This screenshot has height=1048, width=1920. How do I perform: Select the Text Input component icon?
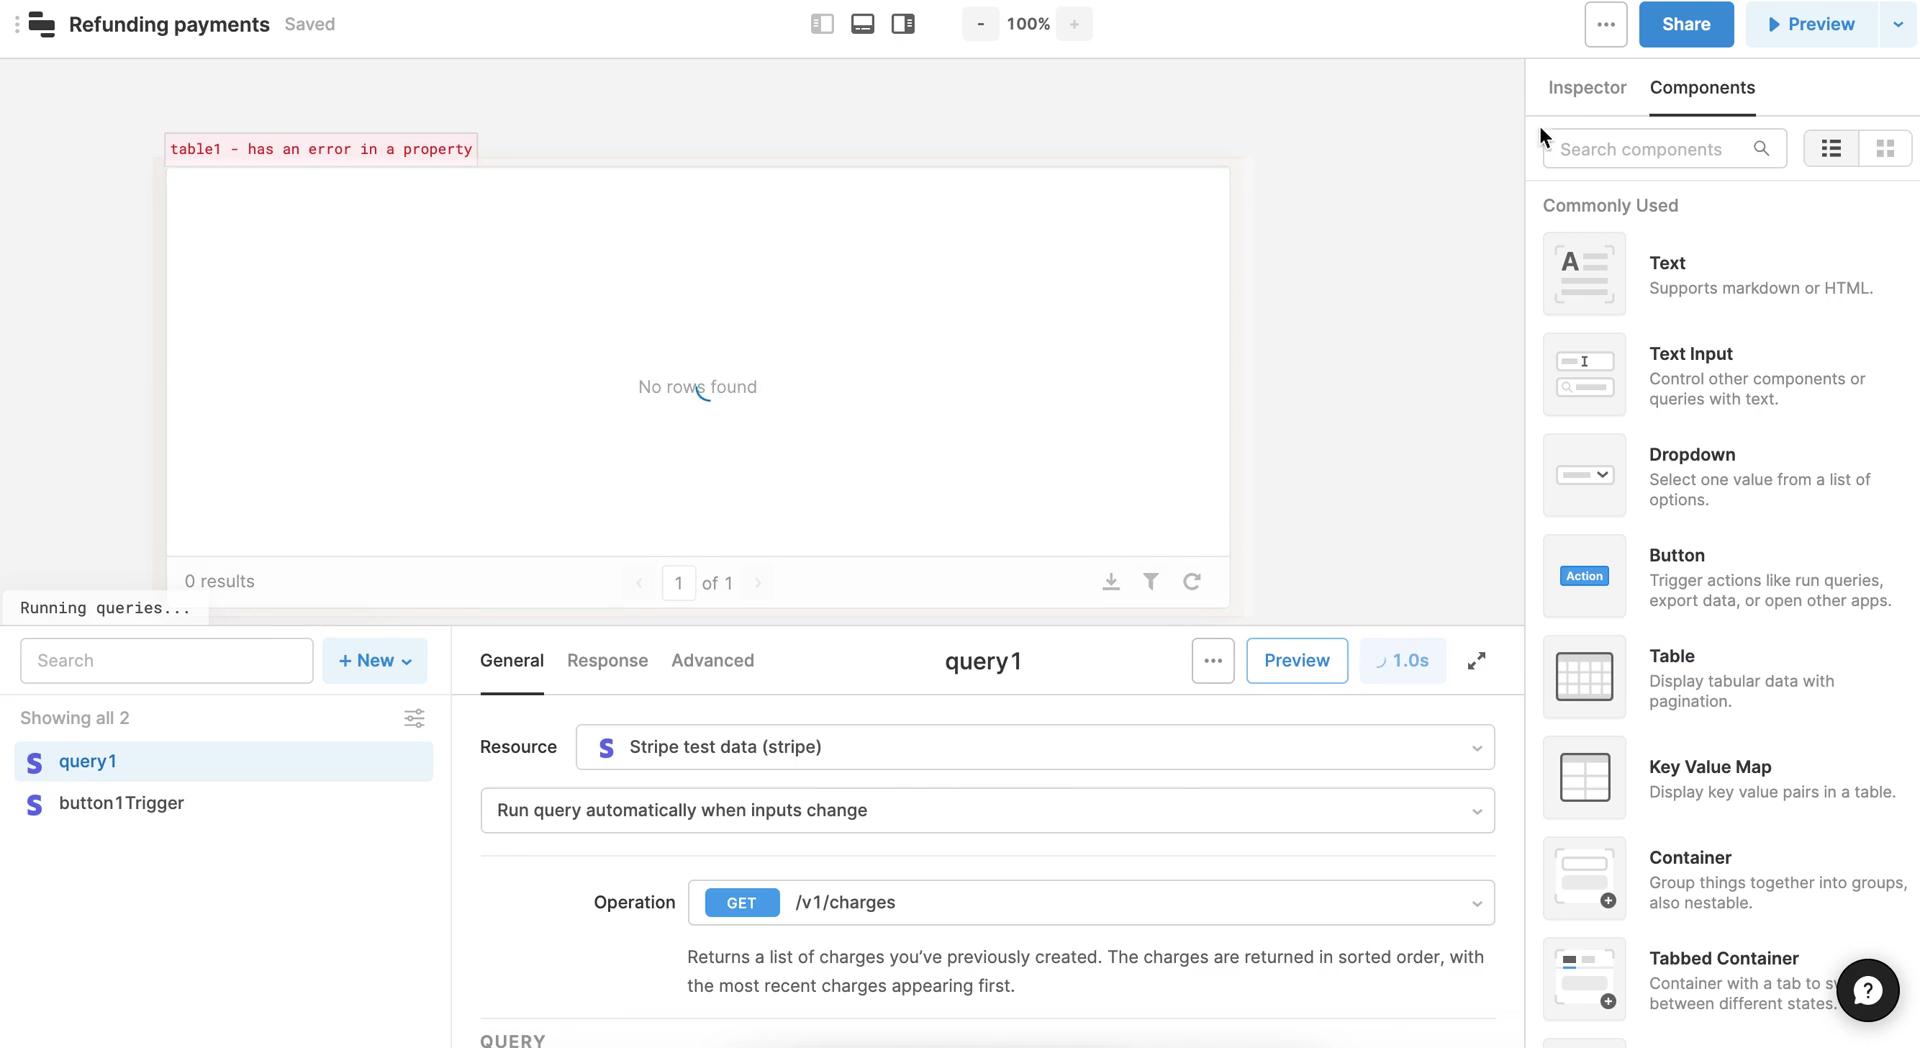click(1584, 375)
